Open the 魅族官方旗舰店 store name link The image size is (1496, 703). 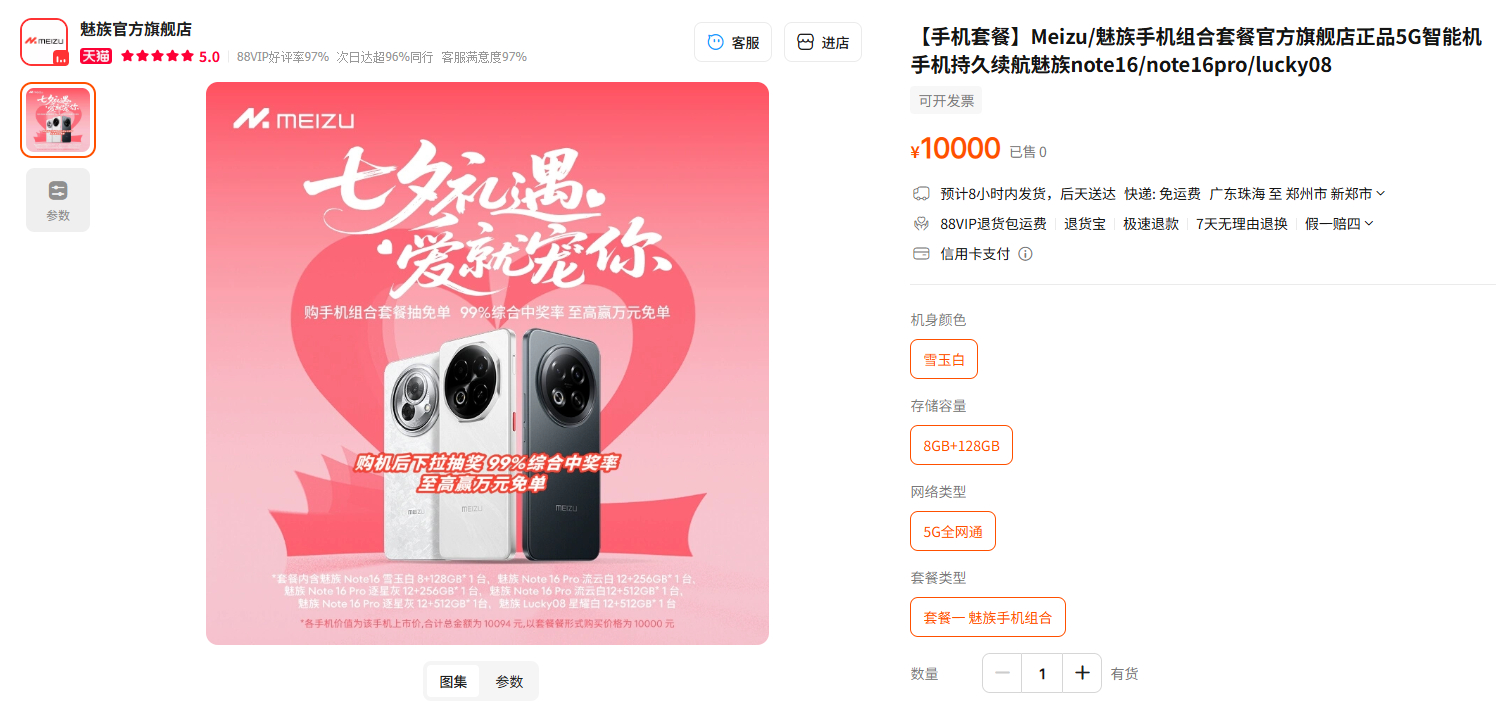click(136, 29)
